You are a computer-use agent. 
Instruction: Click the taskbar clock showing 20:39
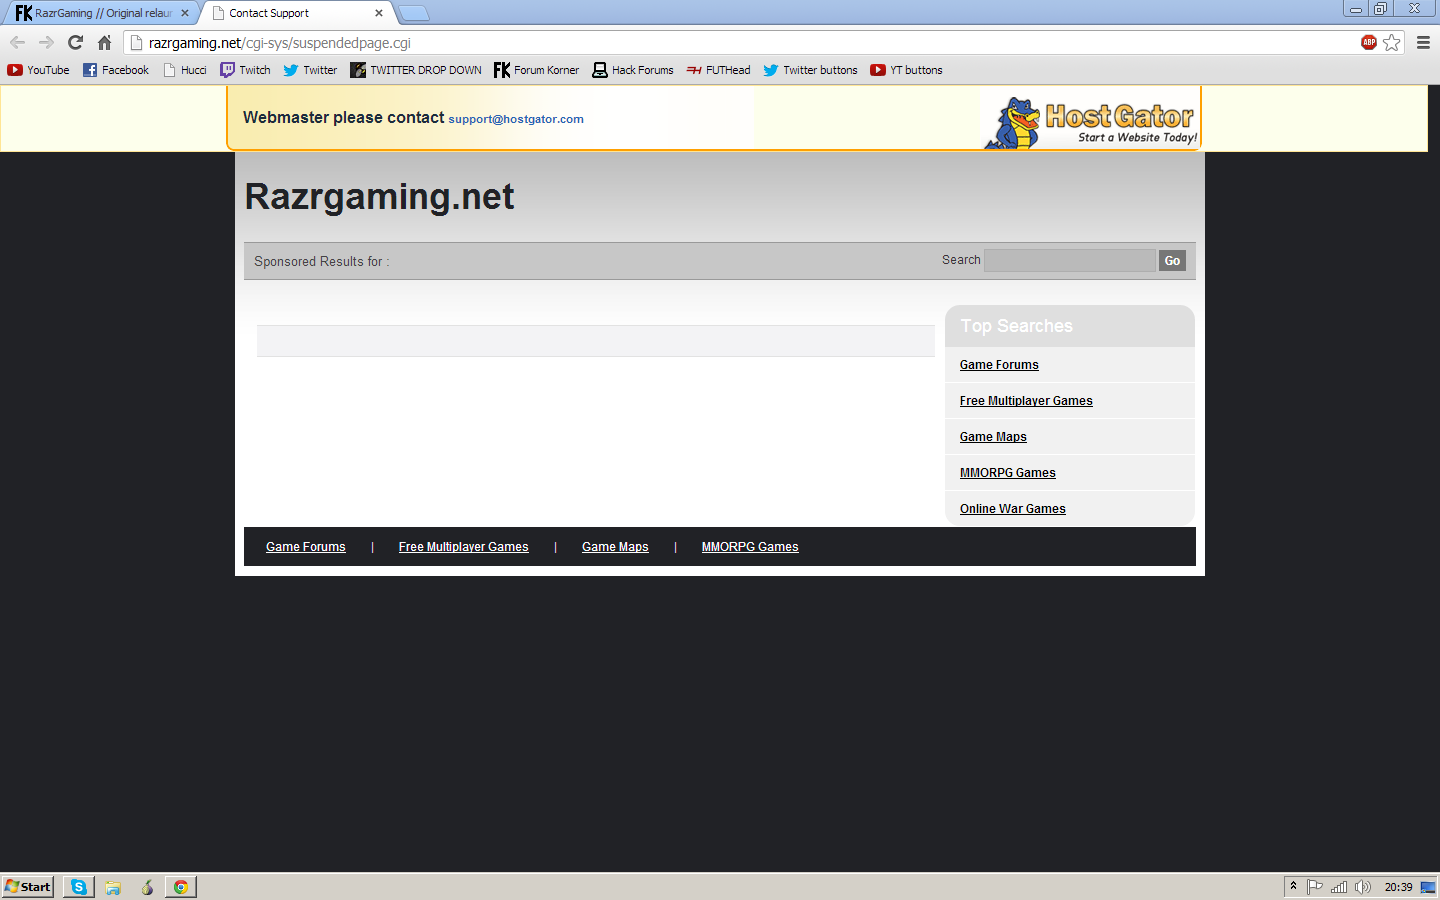pos(1398,887)
